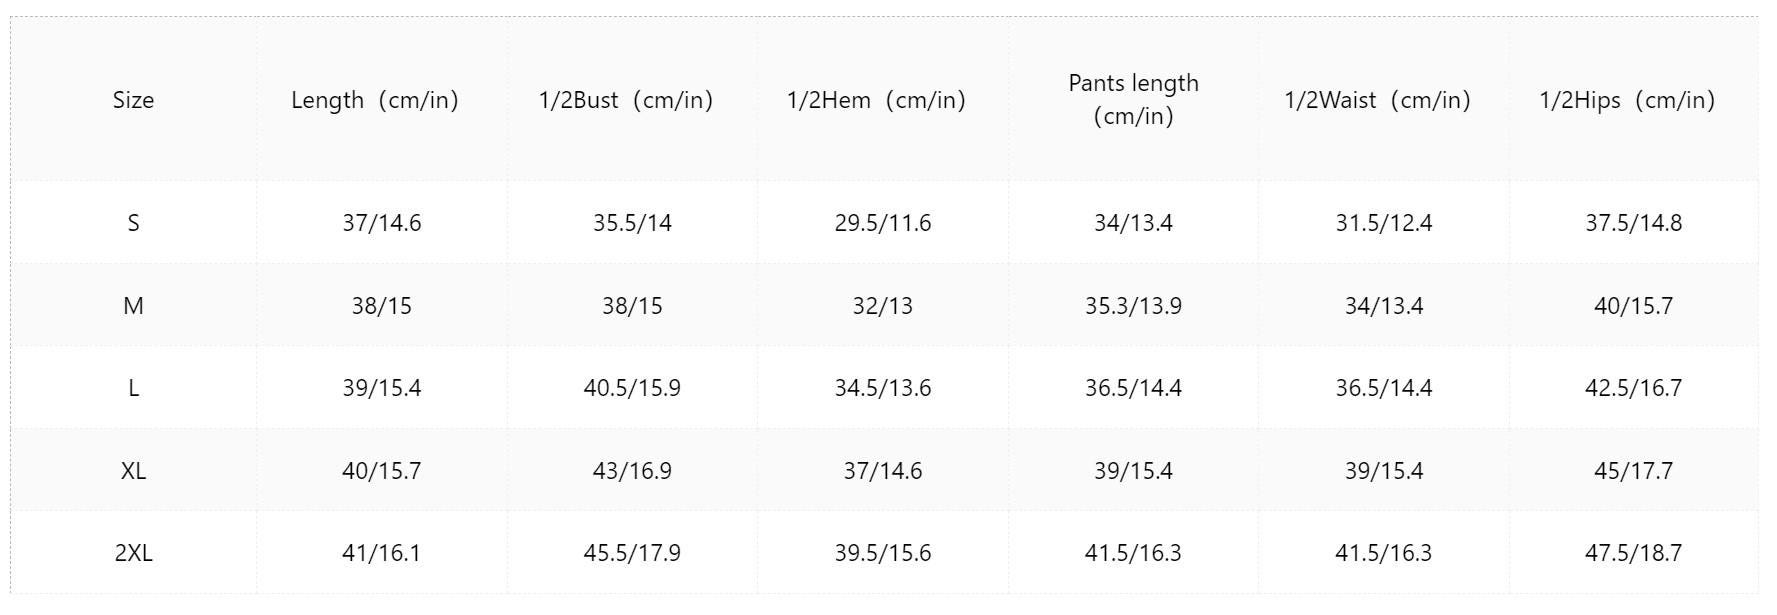Click the 1/2Bust (cm/in) header

632,100
